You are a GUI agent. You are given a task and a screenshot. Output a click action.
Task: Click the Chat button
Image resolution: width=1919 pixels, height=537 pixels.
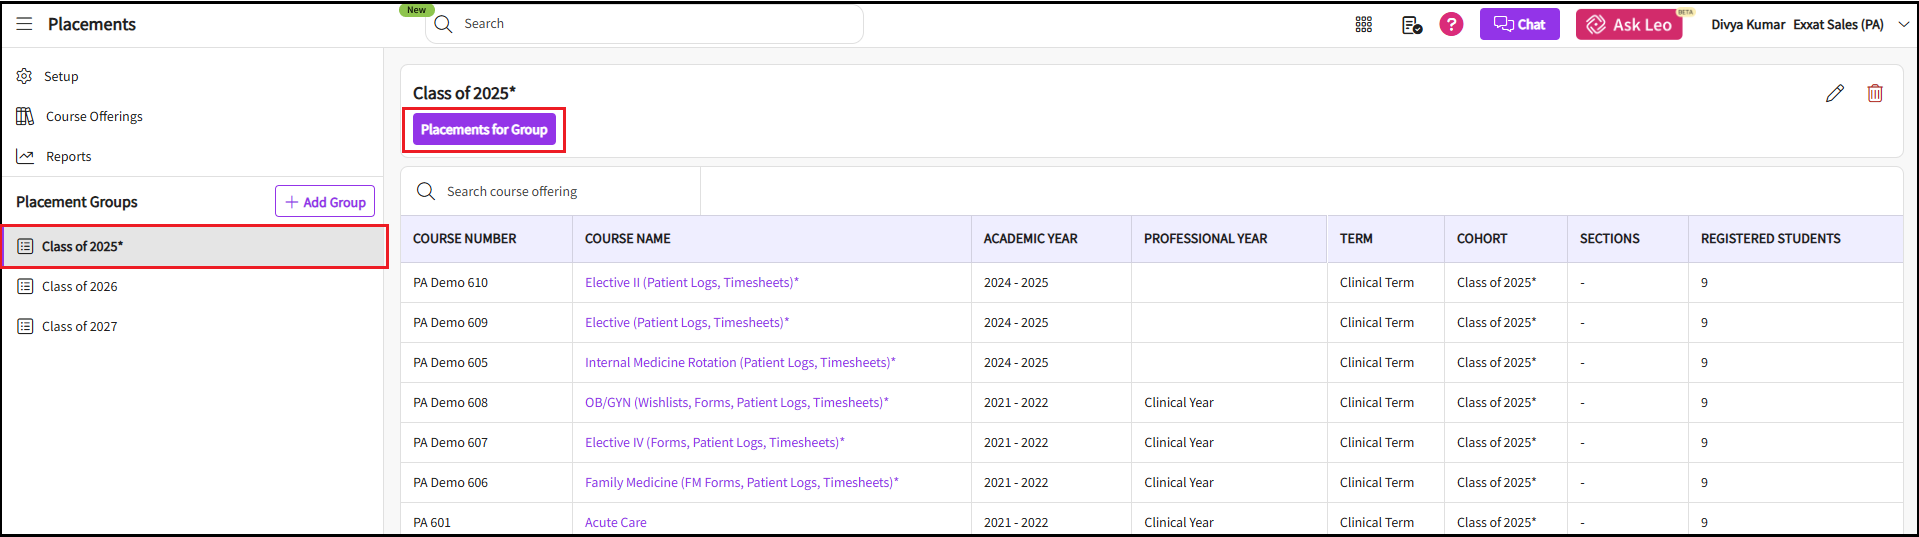pos(1519,24)
